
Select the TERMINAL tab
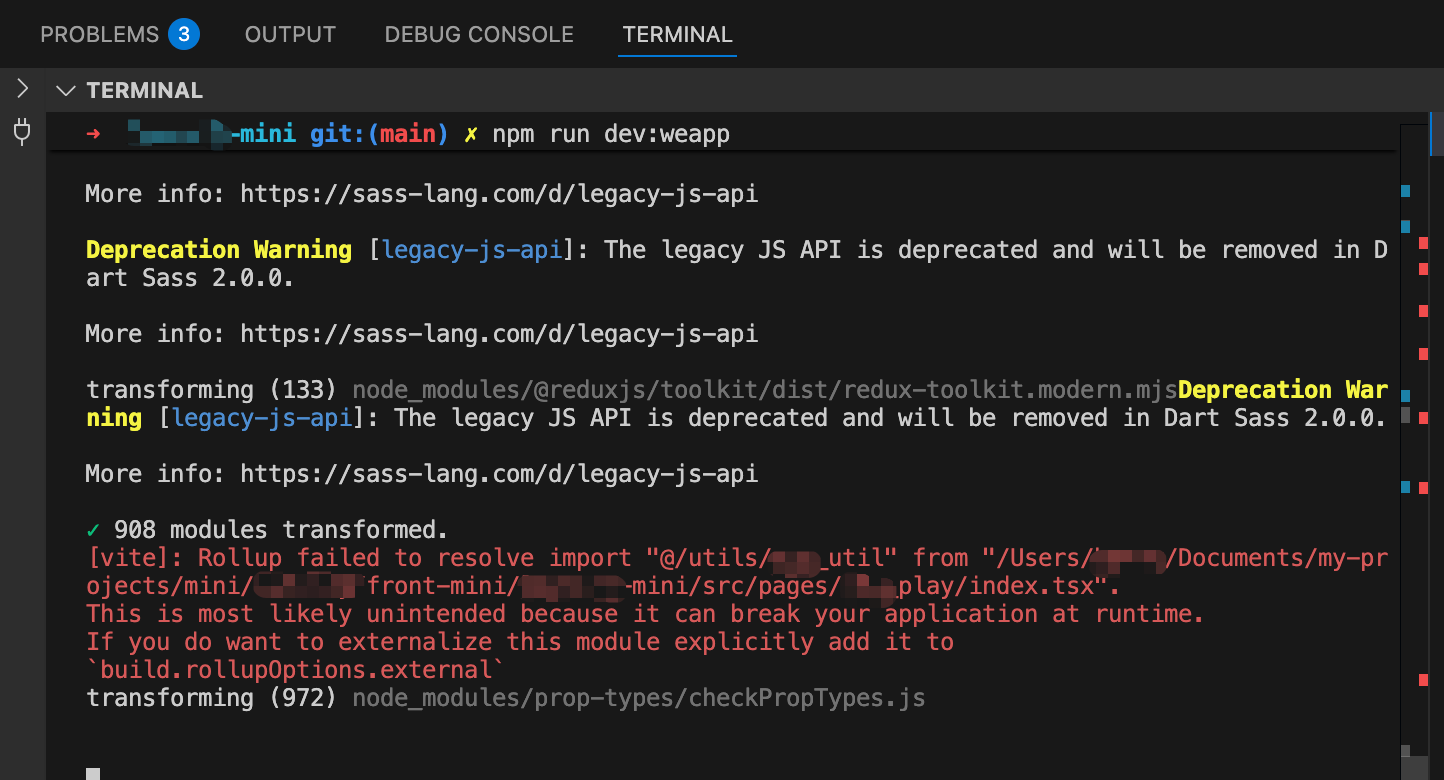[677, 33]
